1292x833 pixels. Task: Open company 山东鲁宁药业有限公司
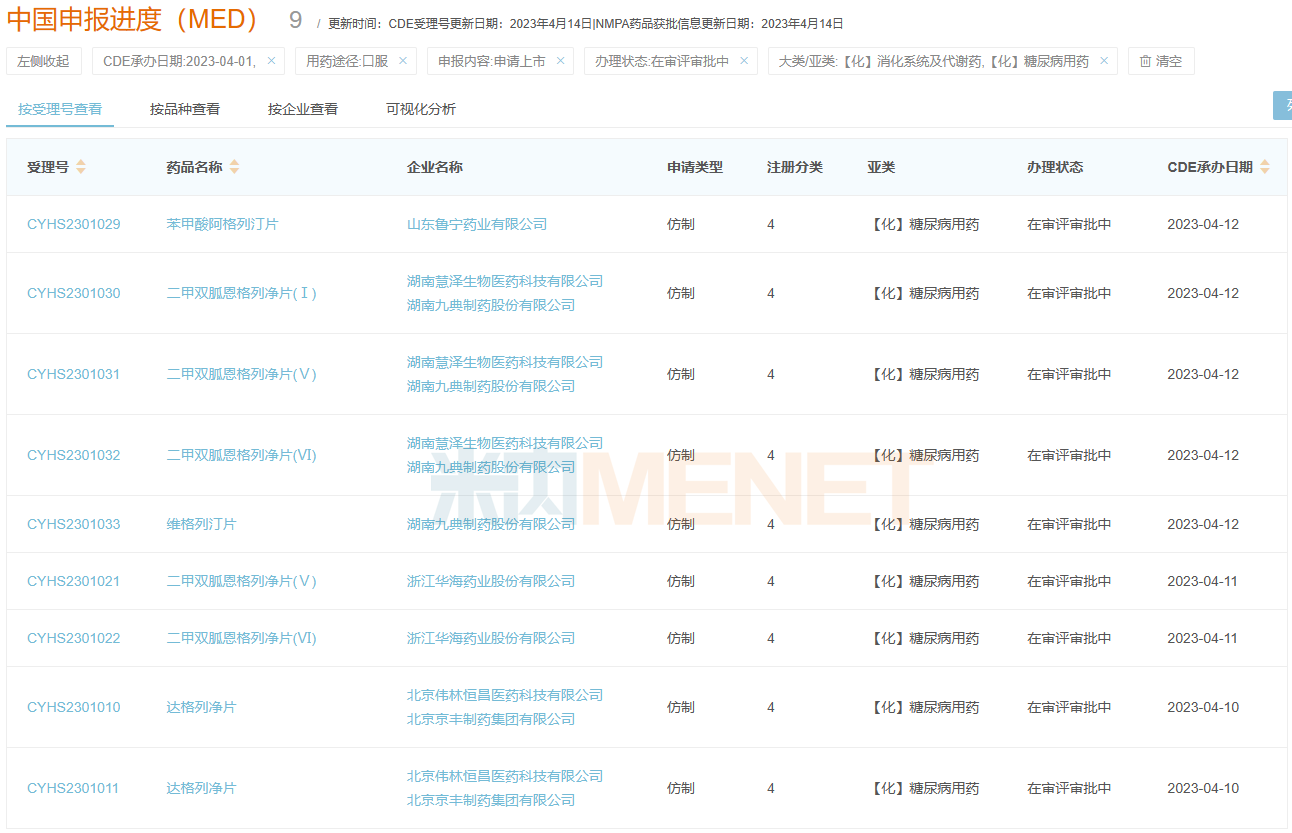pyautogui.click(x=477, y=224)
